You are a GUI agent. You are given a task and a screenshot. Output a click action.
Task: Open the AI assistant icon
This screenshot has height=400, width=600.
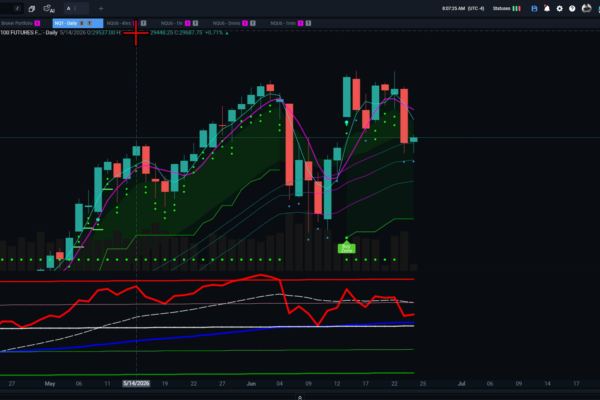coord(49,8)
